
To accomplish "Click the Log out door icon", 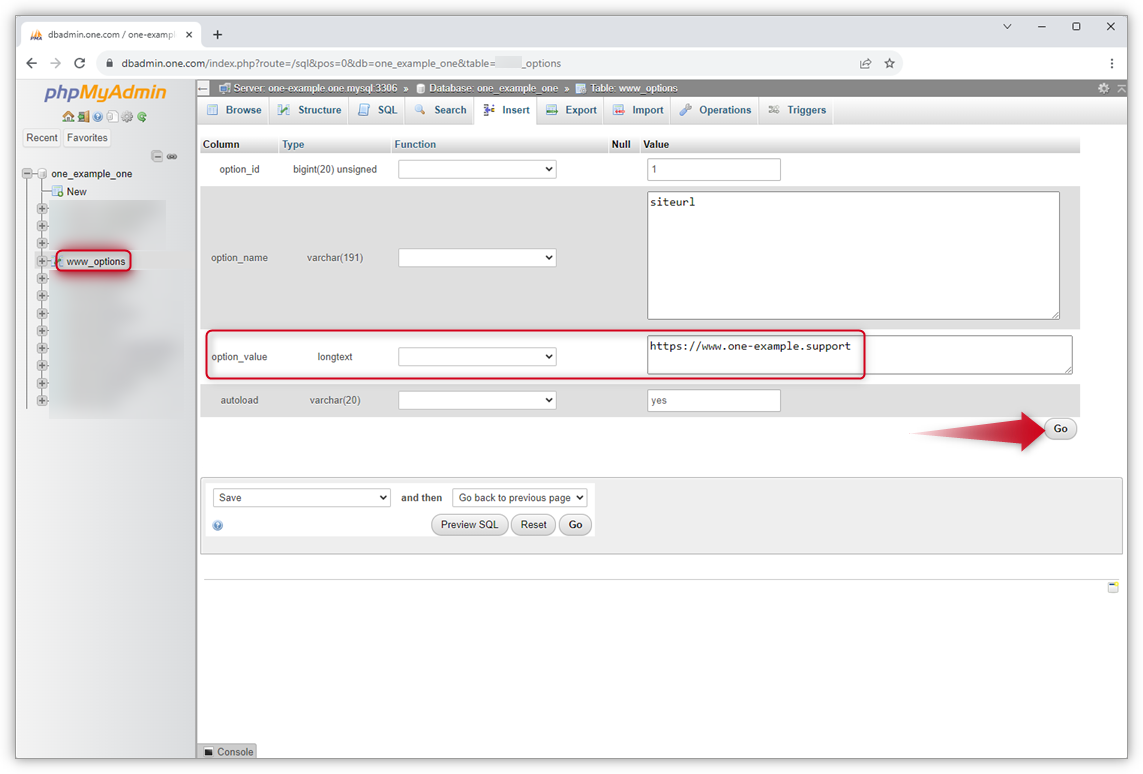I will point(83,117).
